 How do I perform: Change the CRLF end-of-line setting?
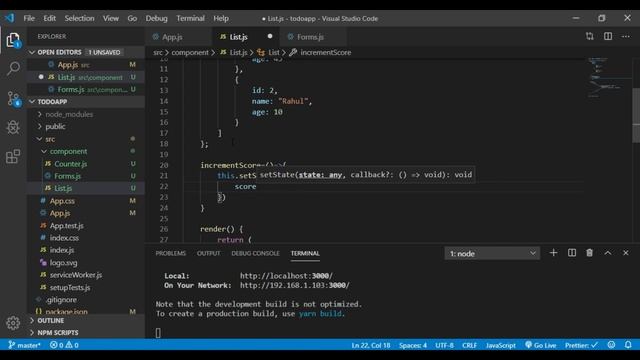[x=469, y=345]
